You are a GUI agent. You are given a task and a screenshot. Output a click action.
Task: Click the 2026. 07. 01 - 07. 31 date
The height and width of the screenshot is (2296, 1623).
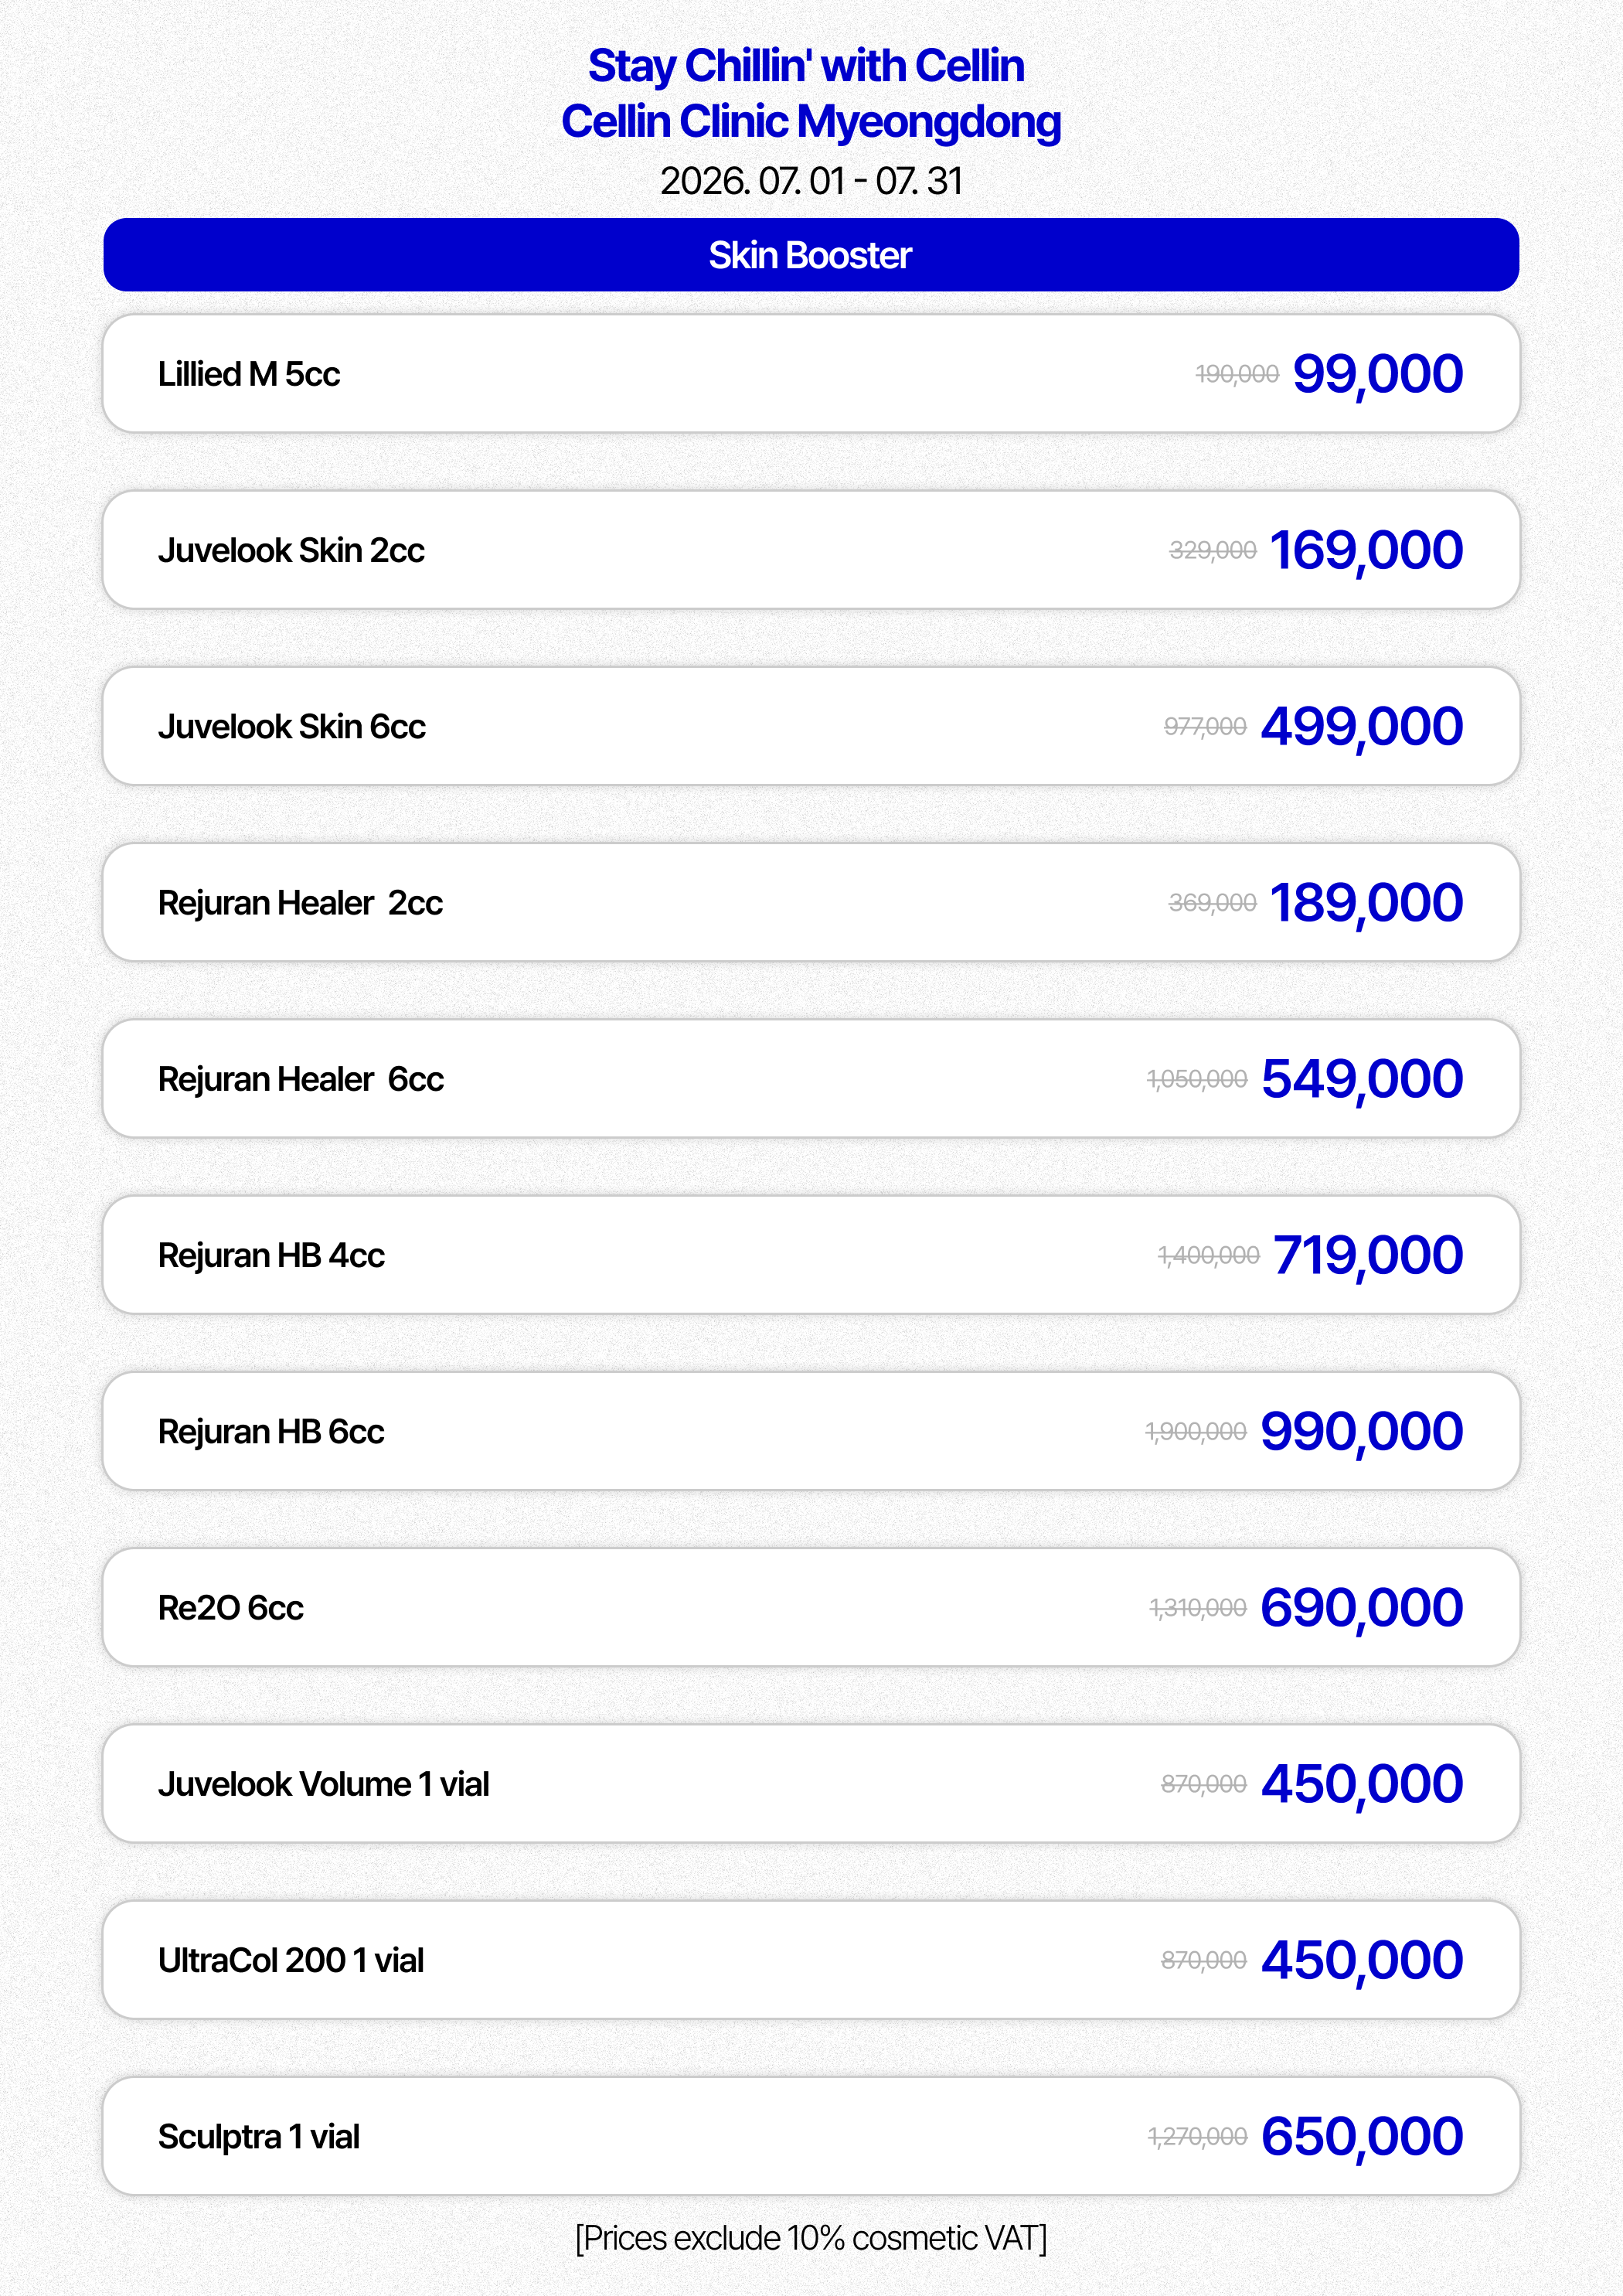pyautogui.click(x=811, y=181)
